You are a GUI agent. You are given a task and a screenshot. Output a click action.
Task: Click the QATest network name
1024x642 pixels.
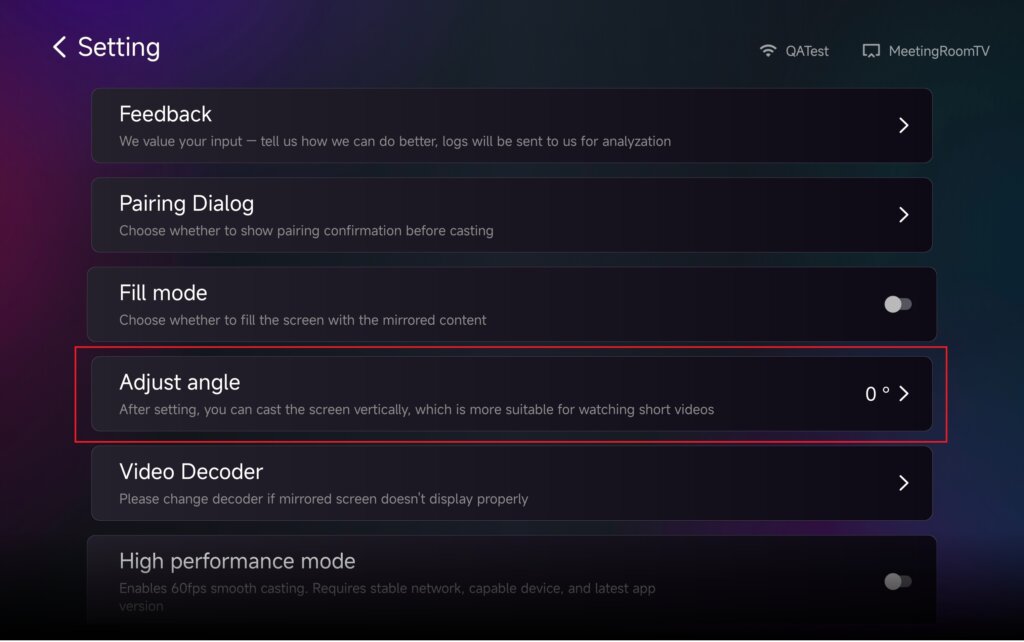pyautogui.click(x=807, y=51)
